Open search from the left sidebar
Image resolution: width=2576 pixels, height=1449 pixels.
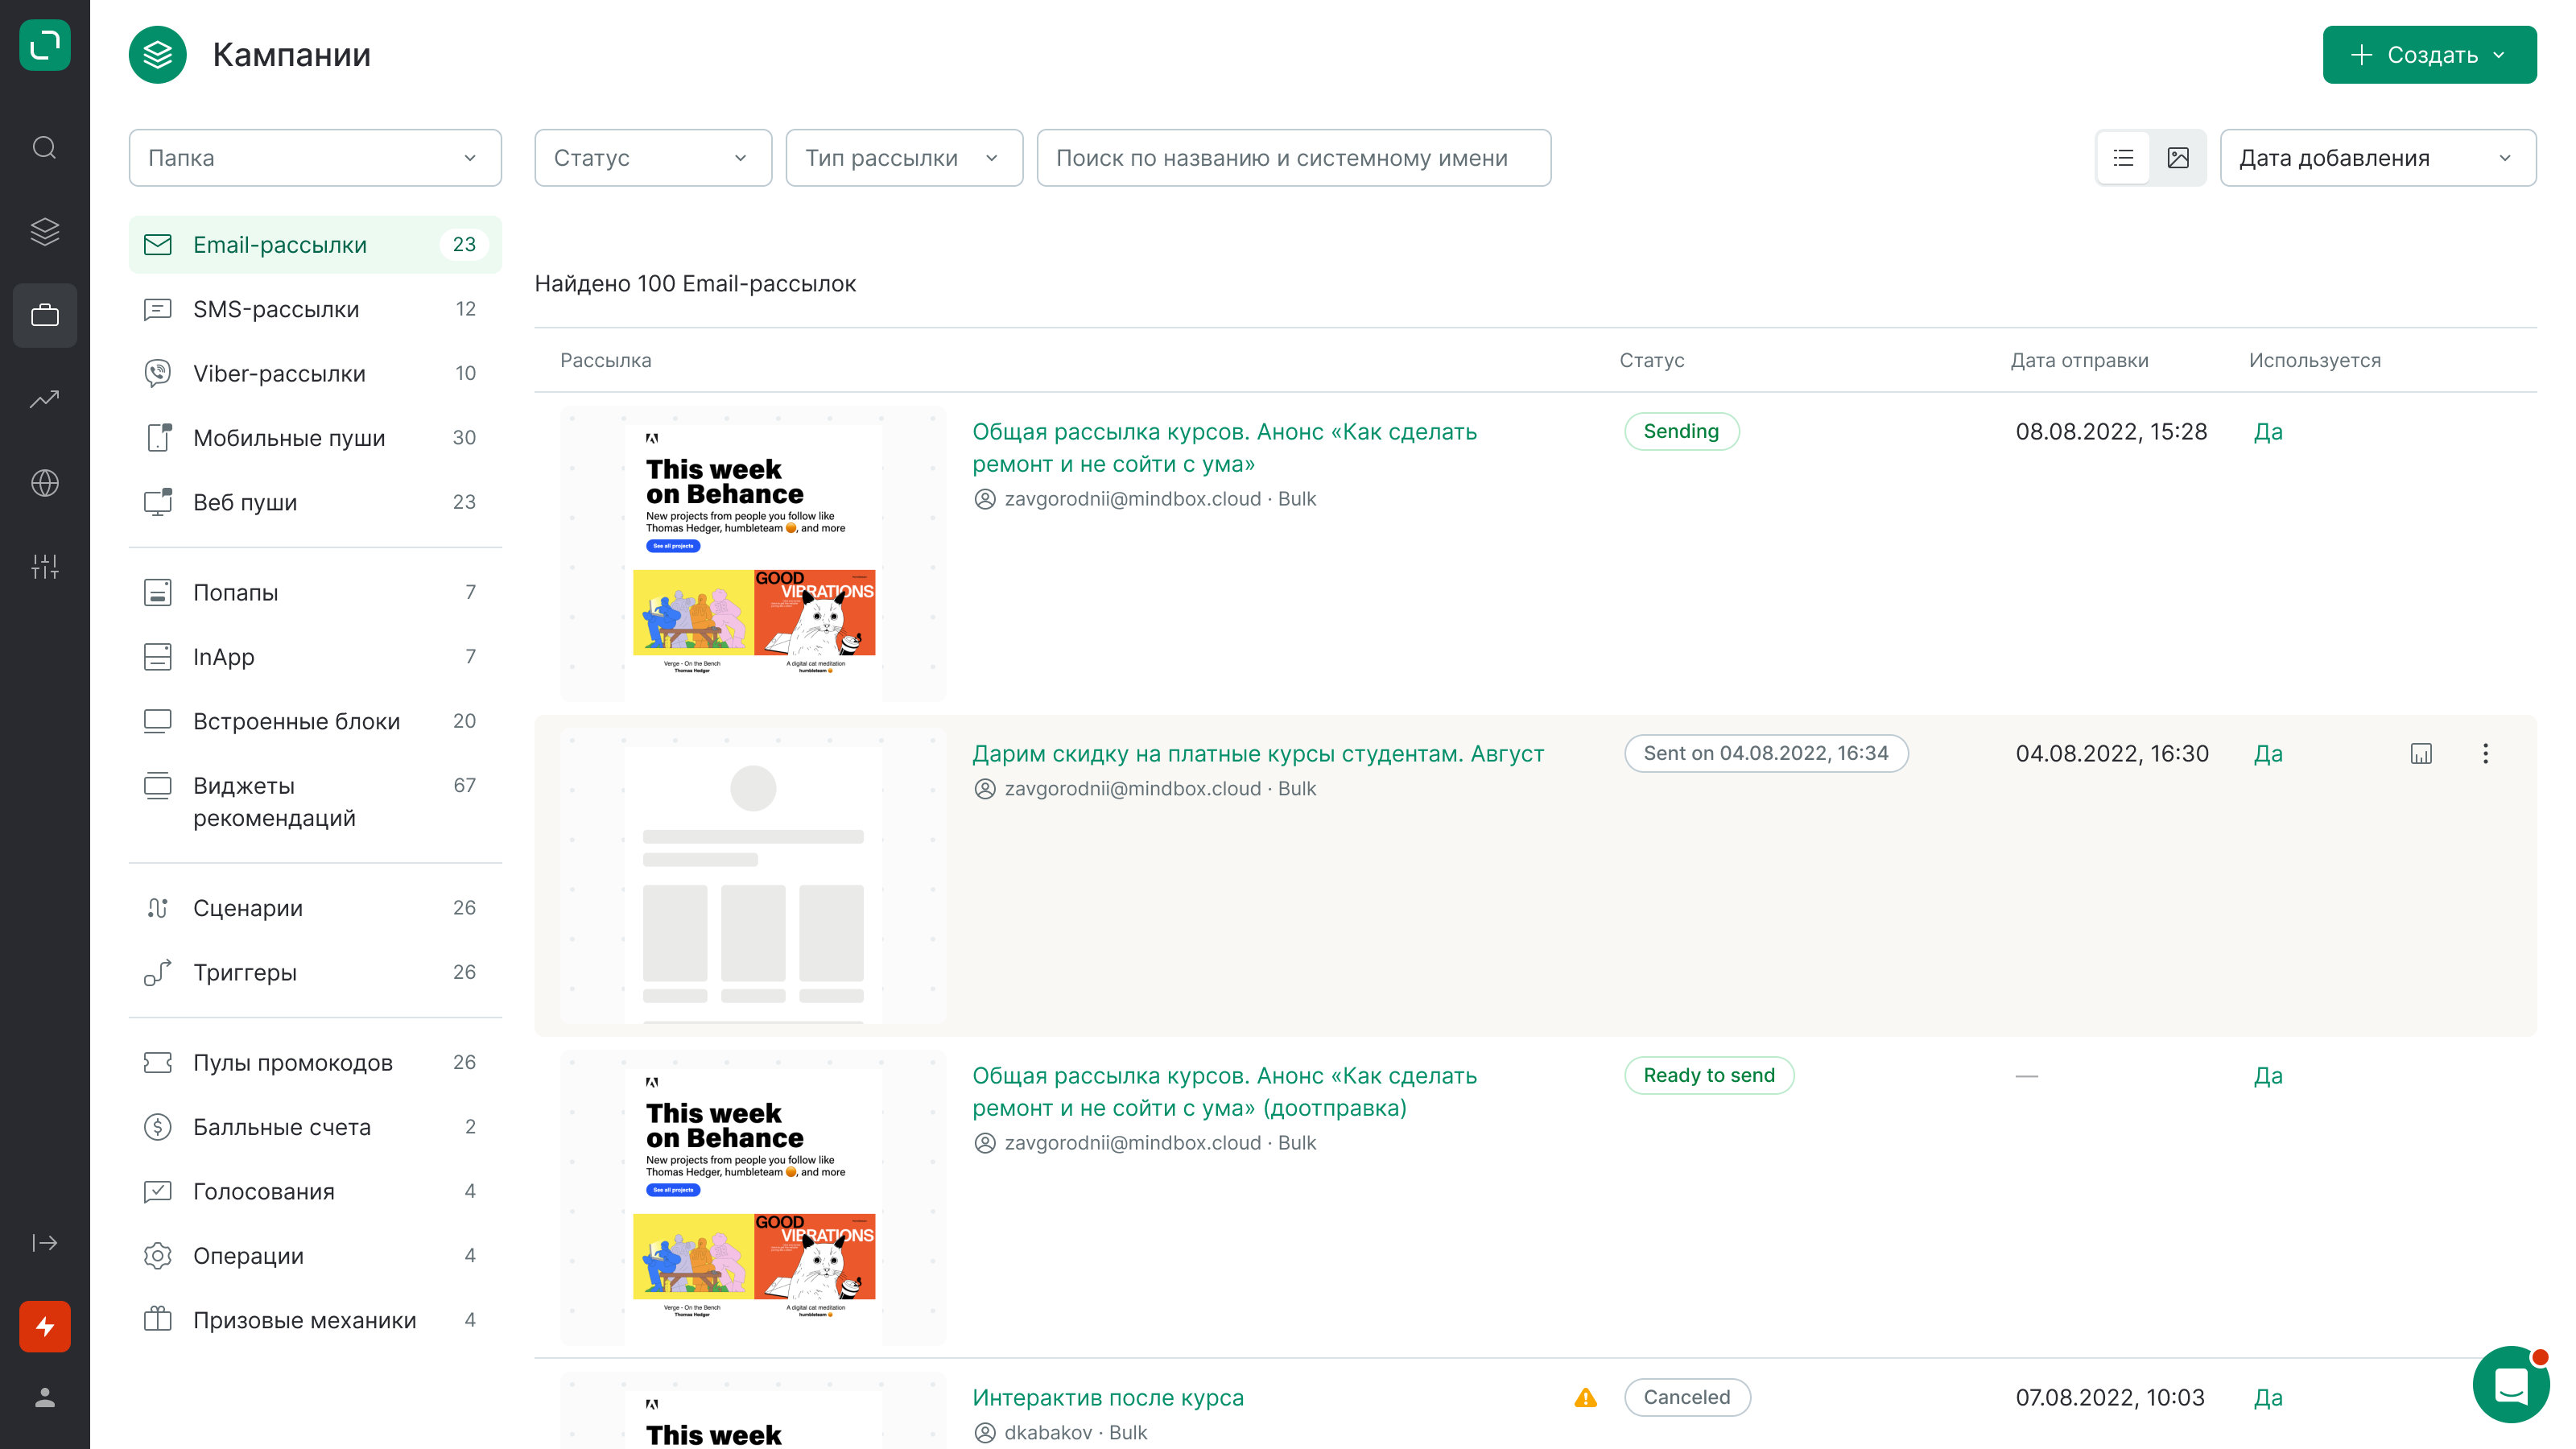tap(45, 148)
